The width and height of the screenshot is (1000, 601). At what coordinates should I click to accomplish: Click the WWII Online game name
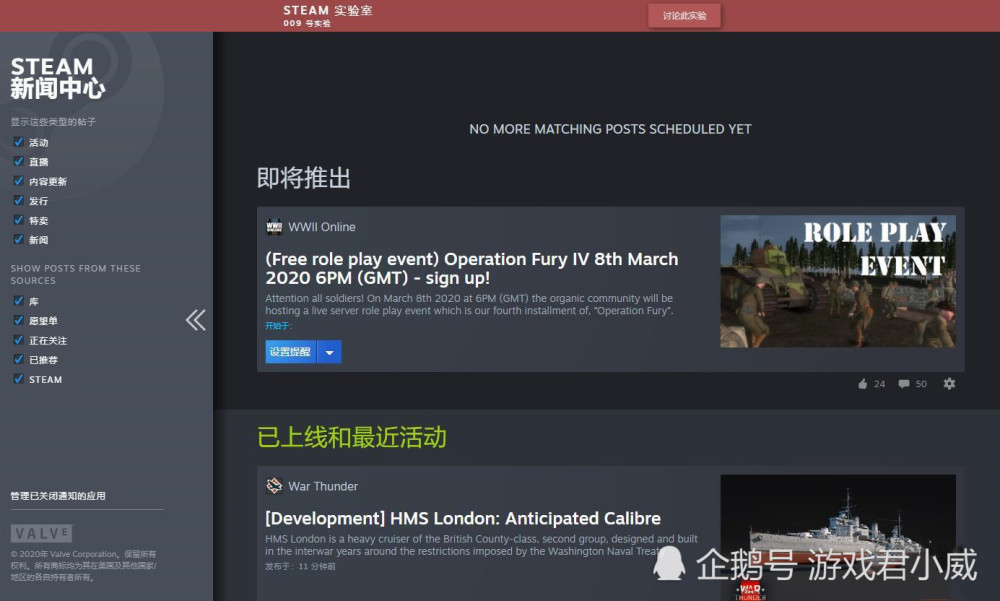pyautogui.click(x=322, y=227)
